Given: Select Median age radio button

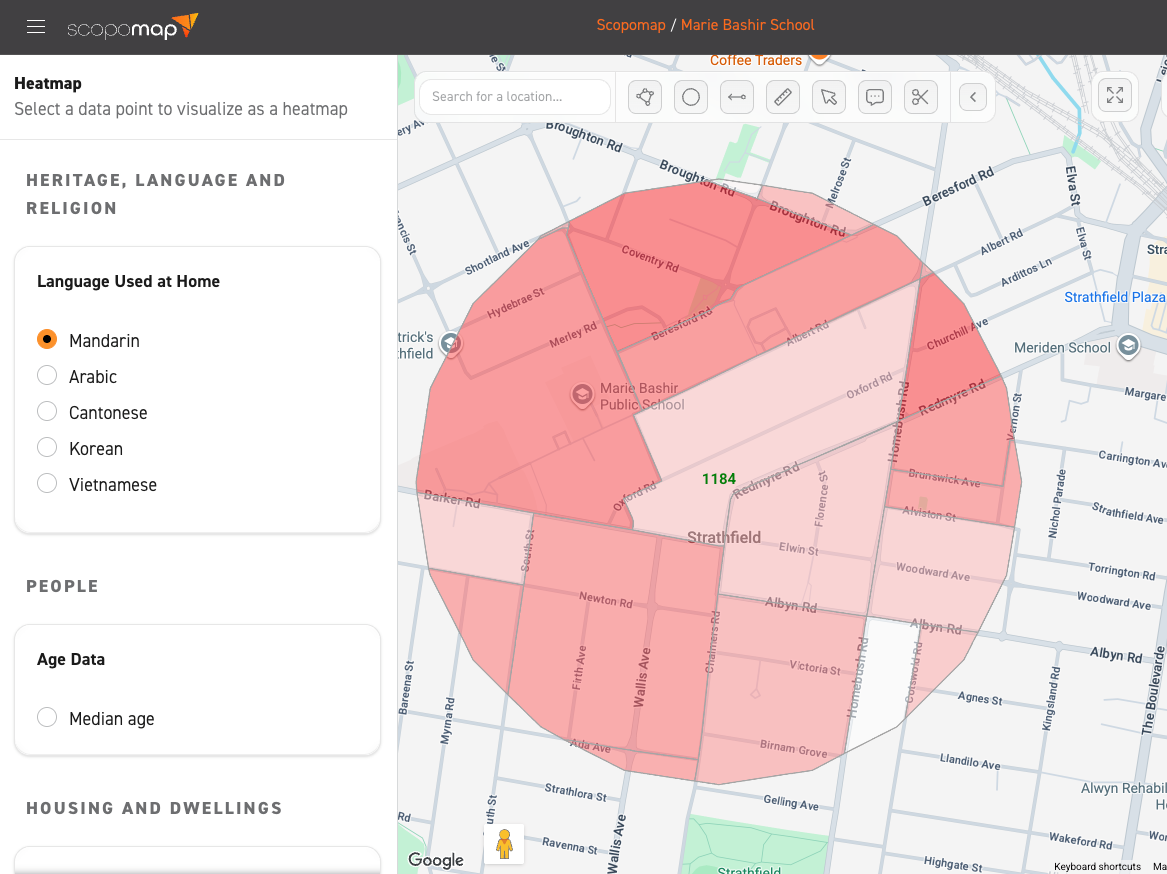Looking at the screenshot, I should (47, 717).
